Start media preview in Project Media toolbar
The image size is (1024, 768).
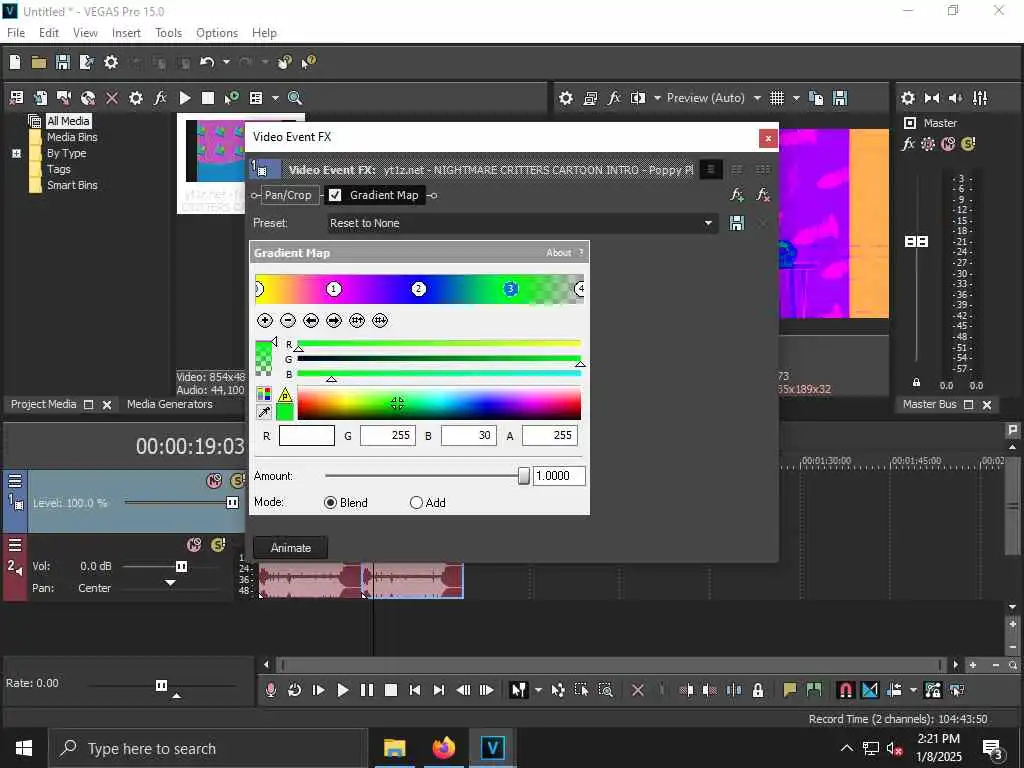(185, 98)
